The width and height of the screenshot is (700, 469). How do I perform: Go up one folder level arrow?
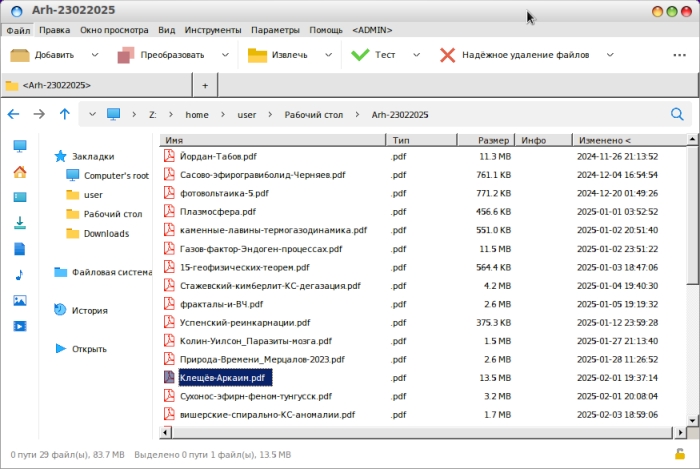(65, 114)
